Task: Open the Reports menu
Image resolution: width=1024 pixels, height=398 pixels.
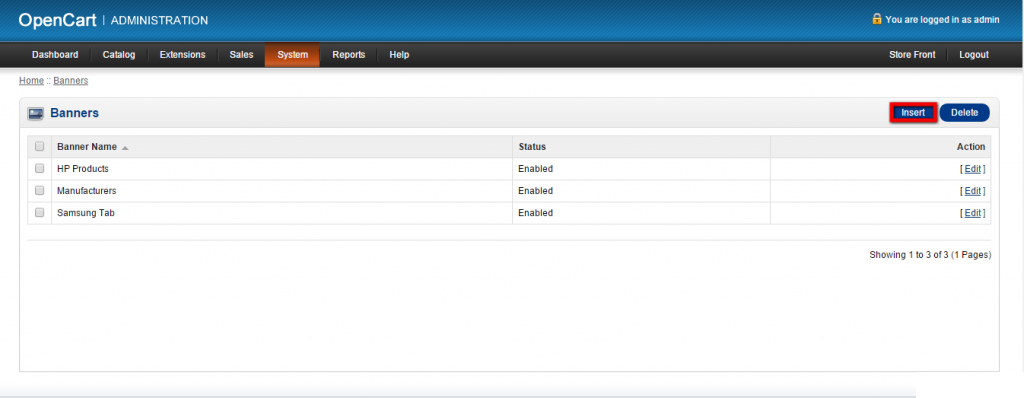Action: (348, 55)
